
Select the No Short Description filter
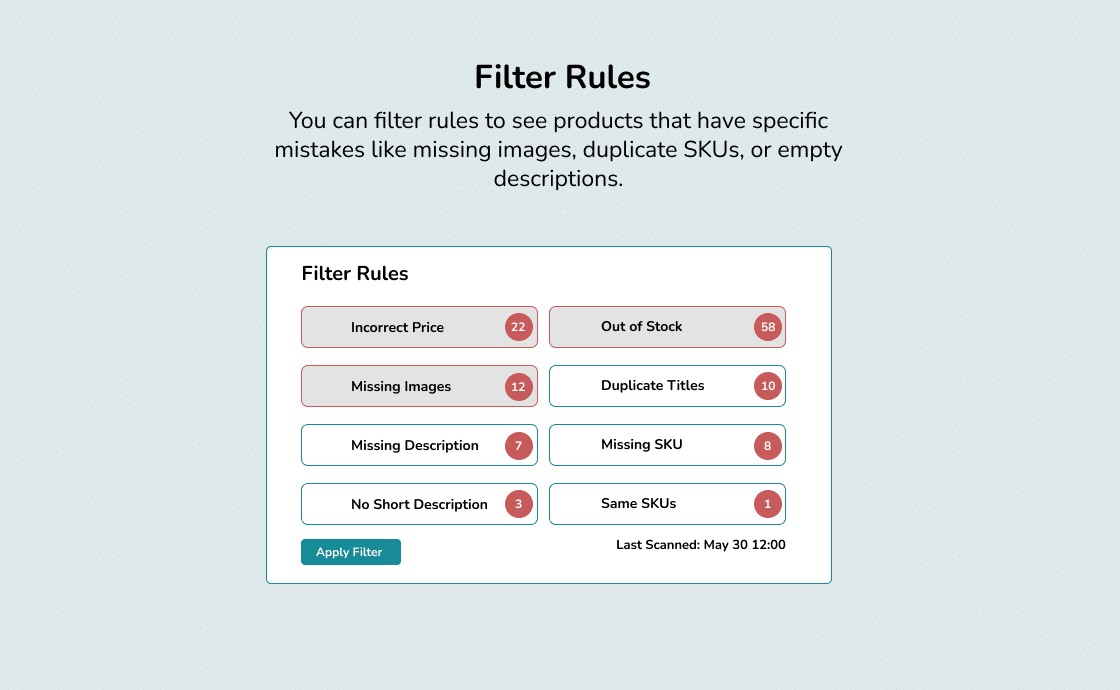(419, 504)
